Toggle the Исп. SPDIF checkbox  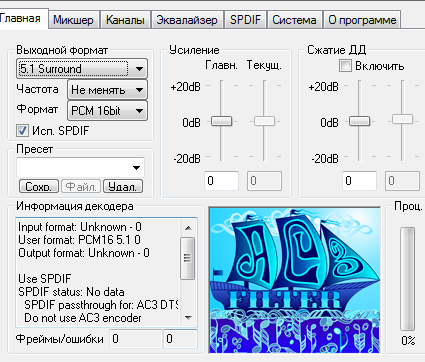point(22,130)
